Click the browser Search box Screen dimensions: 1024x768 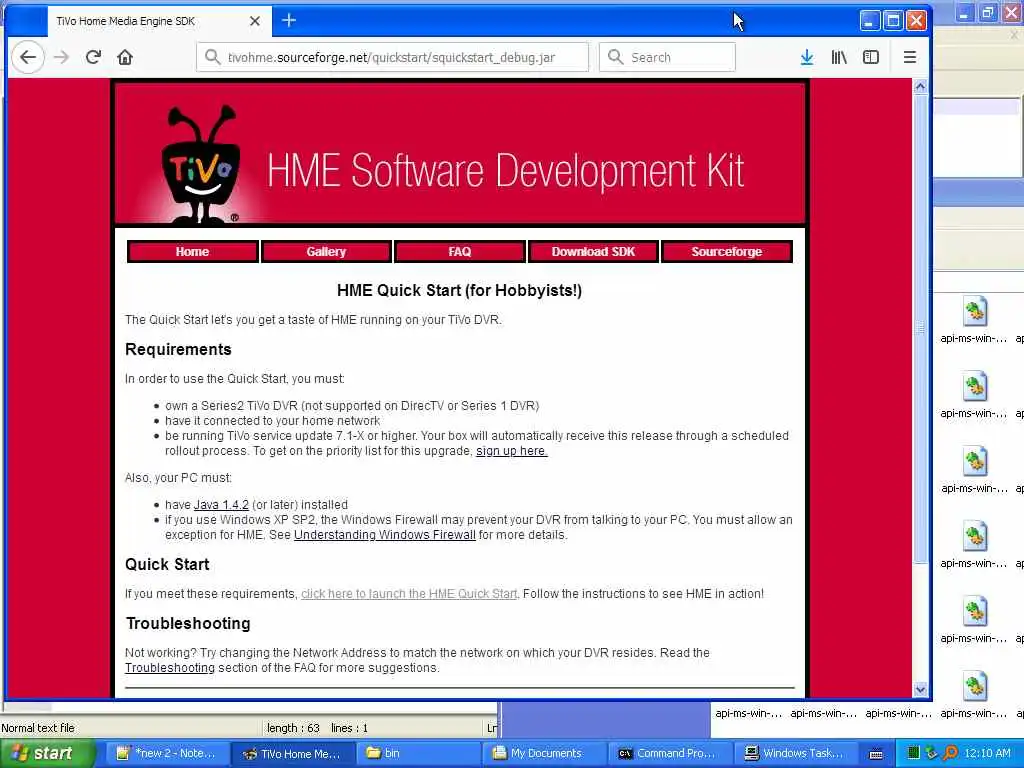point(667,57)
